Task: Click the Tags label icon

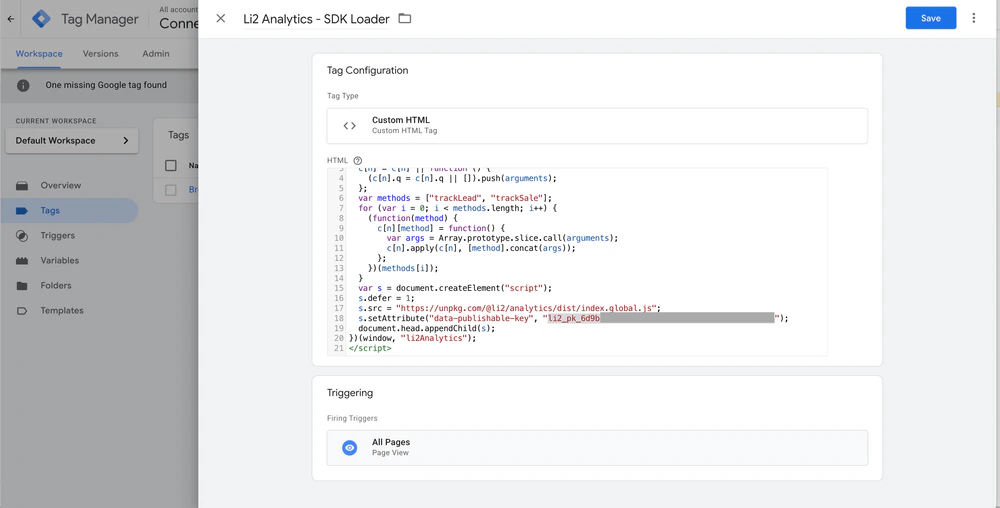Action: (22, 210)
